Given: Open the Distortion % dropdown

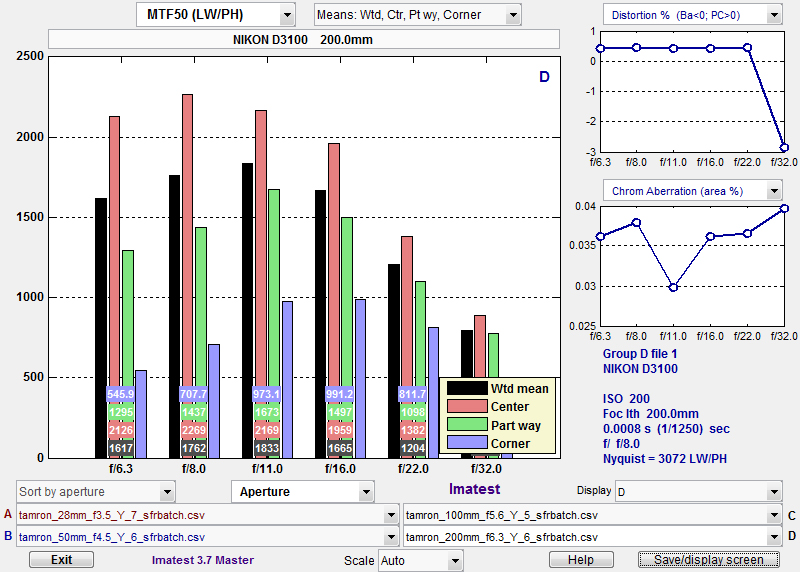Looking at the screenshot, I should pos(692,15).
